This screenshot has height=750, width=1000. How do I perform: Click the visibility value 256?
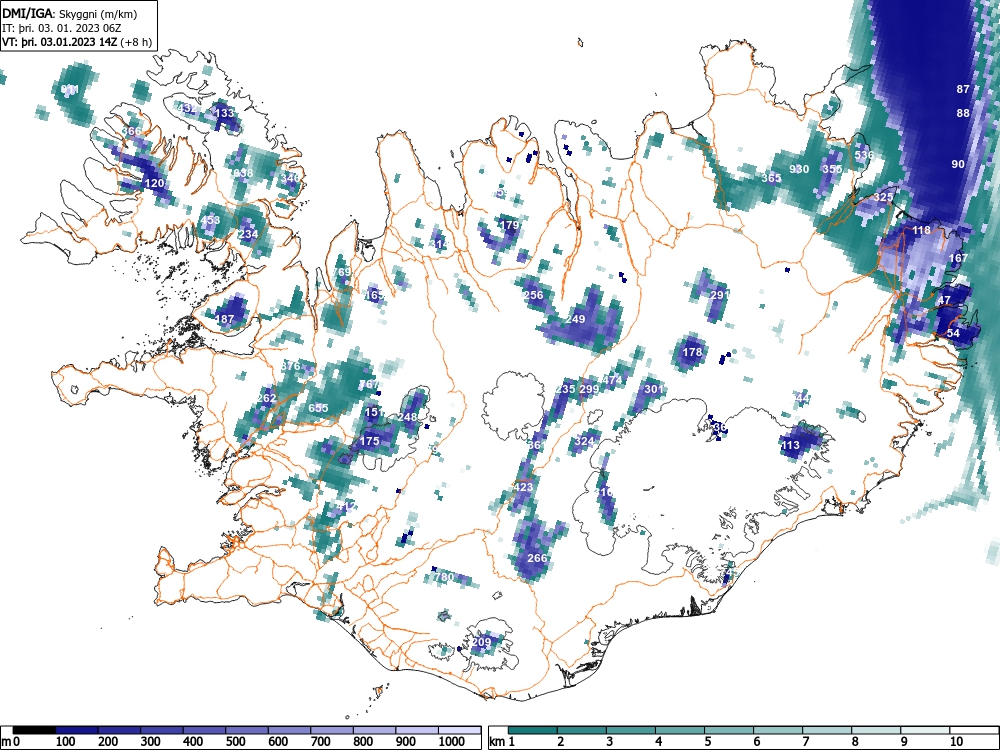coord(533,295)
